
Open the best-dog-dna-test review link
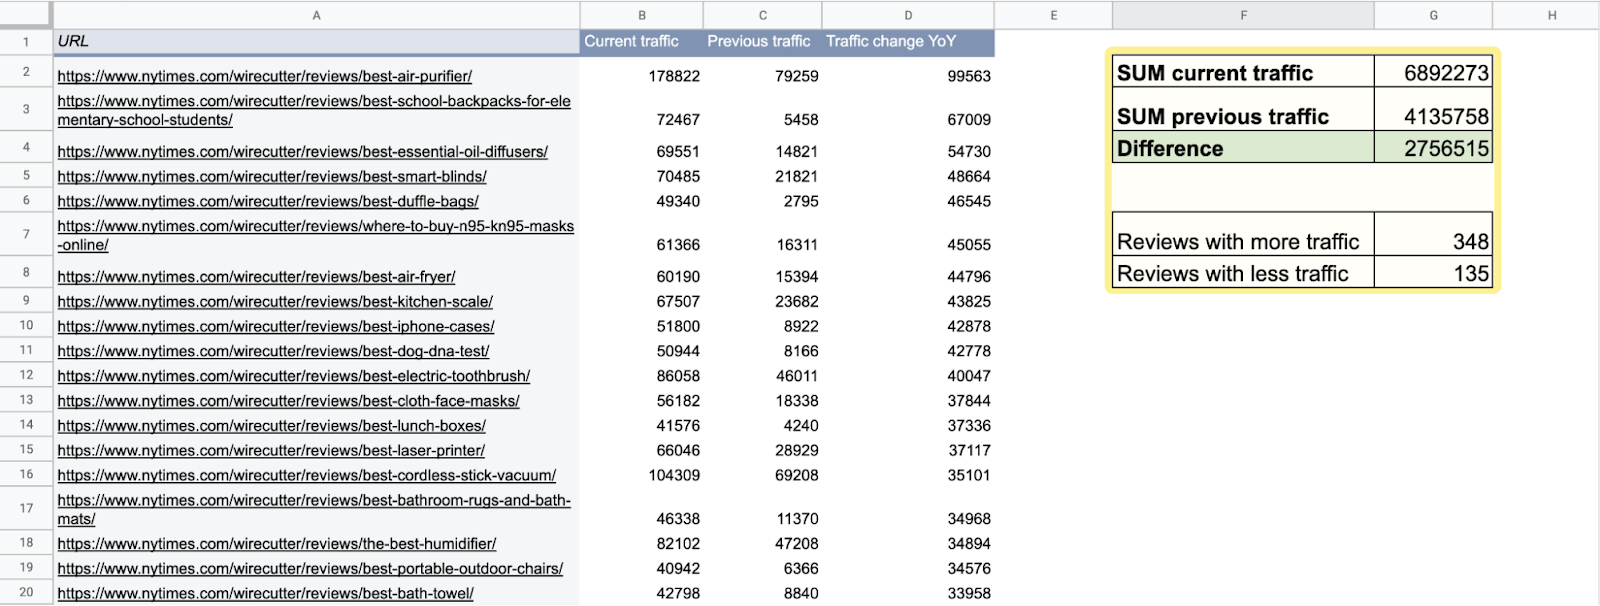pyautogui.click(x=273, y=352)
